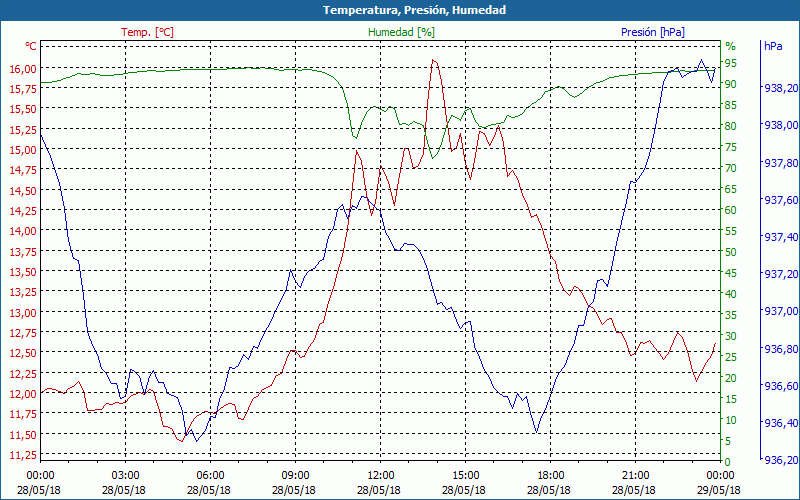Click the 11,50 temperature axis value
The width and height of the screenshot is (800, 500).
tap(22, 434)
